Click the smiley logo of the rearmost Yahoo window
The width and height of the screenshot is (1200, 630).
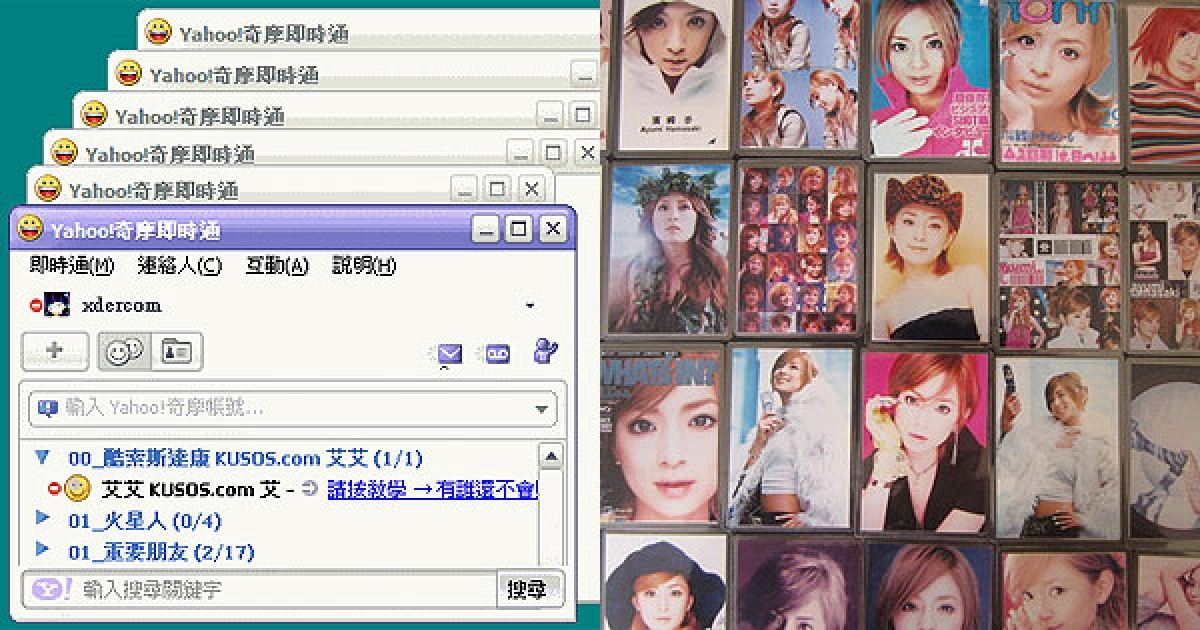click(x=157, y=32)
